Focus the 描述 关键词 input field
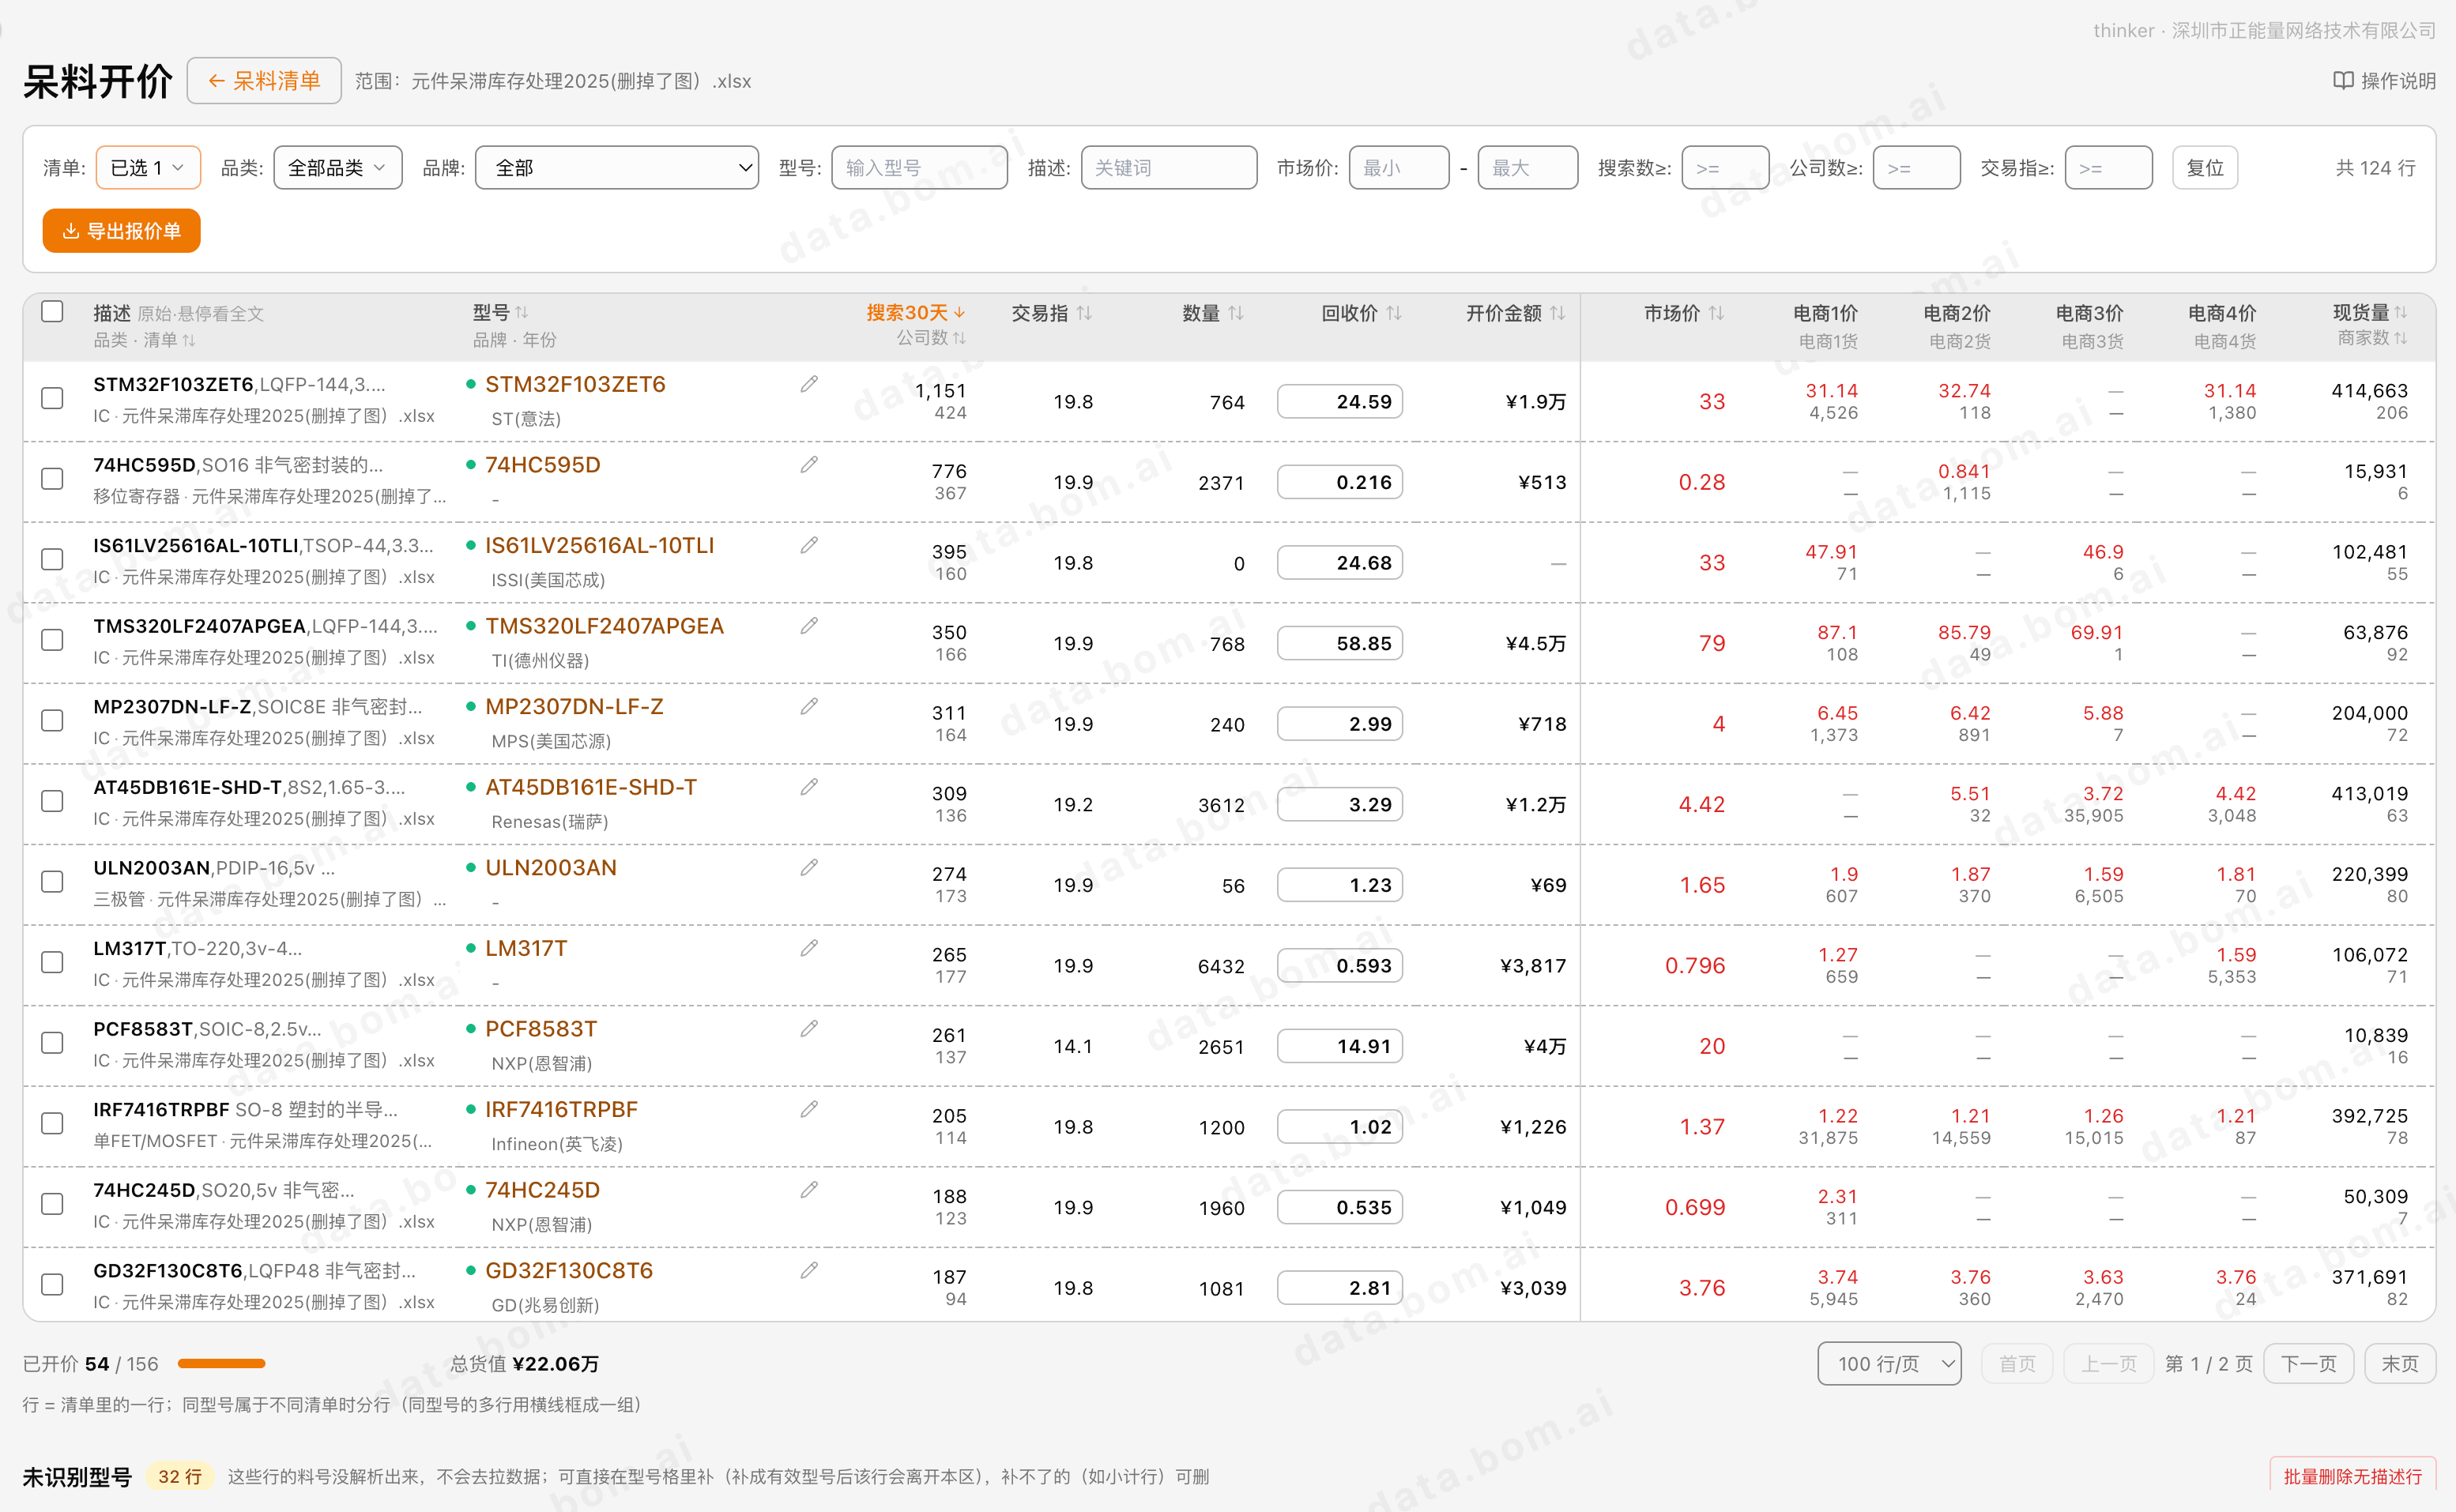2456x1512 pixels. pyautogui.click(x=1168, y=168)
